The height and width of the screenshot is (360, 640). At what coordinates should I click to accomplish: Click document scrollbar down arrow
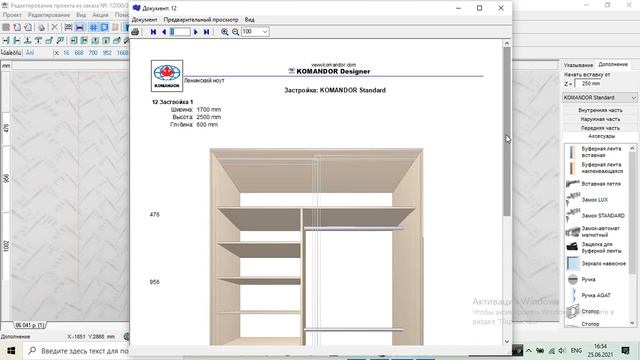point(507,341)
